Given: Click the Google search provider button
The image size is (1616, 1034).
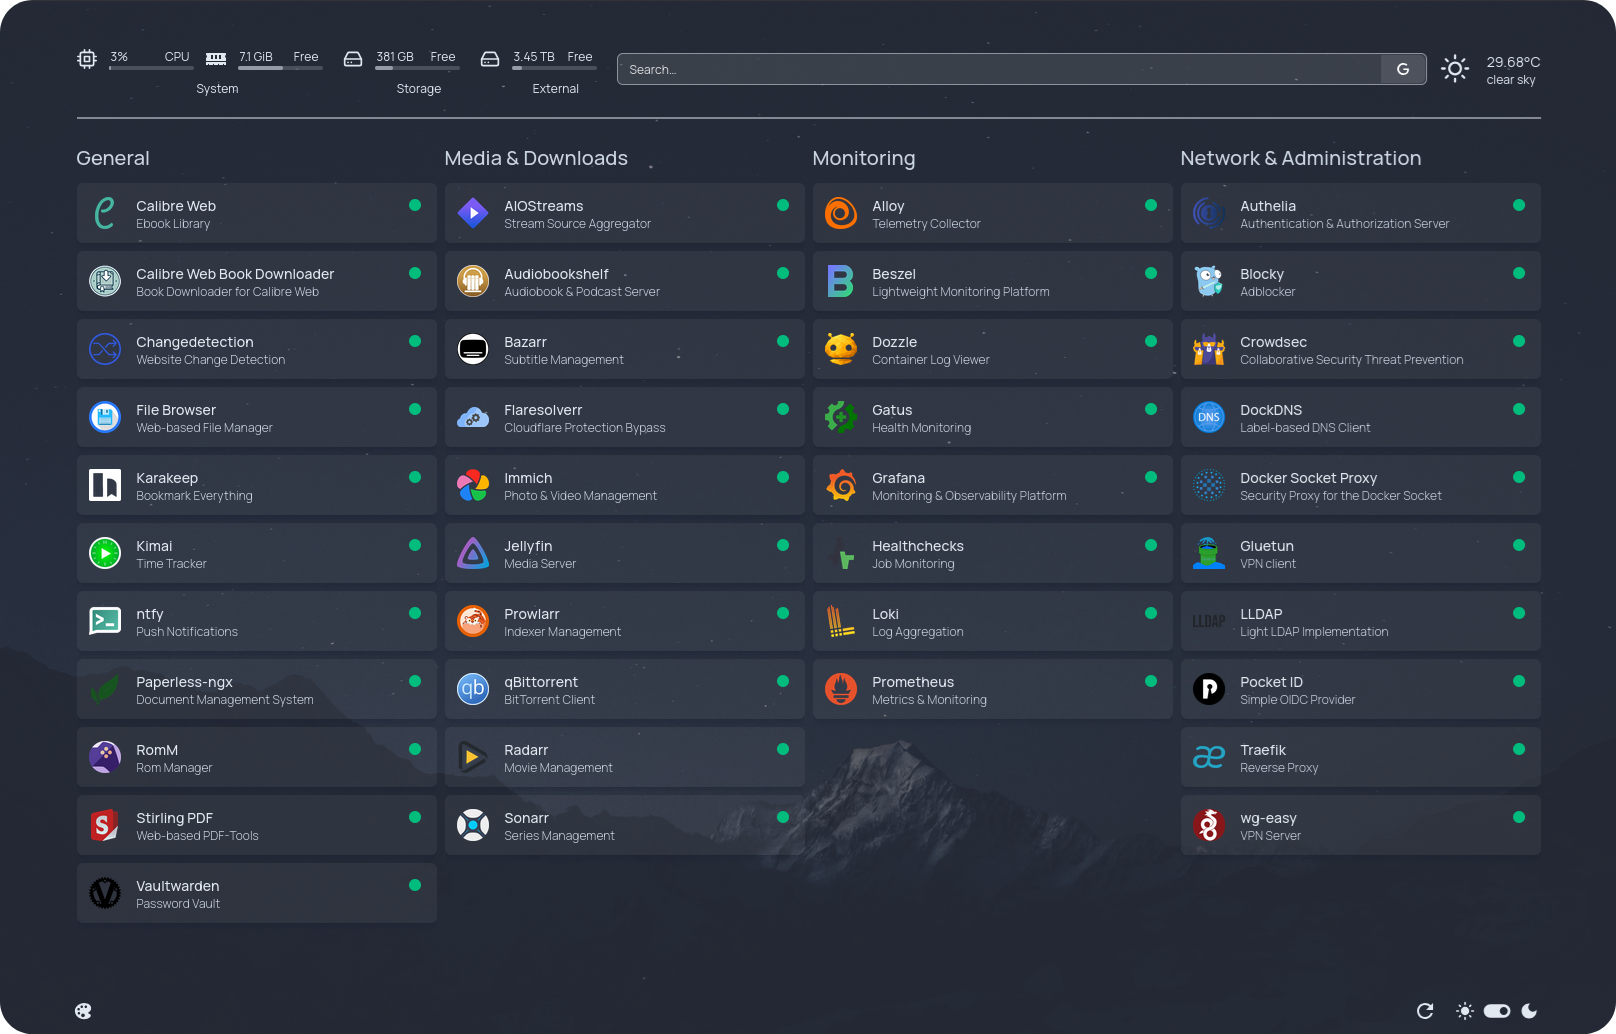Looking at the screenshot, I should 1403,69.
